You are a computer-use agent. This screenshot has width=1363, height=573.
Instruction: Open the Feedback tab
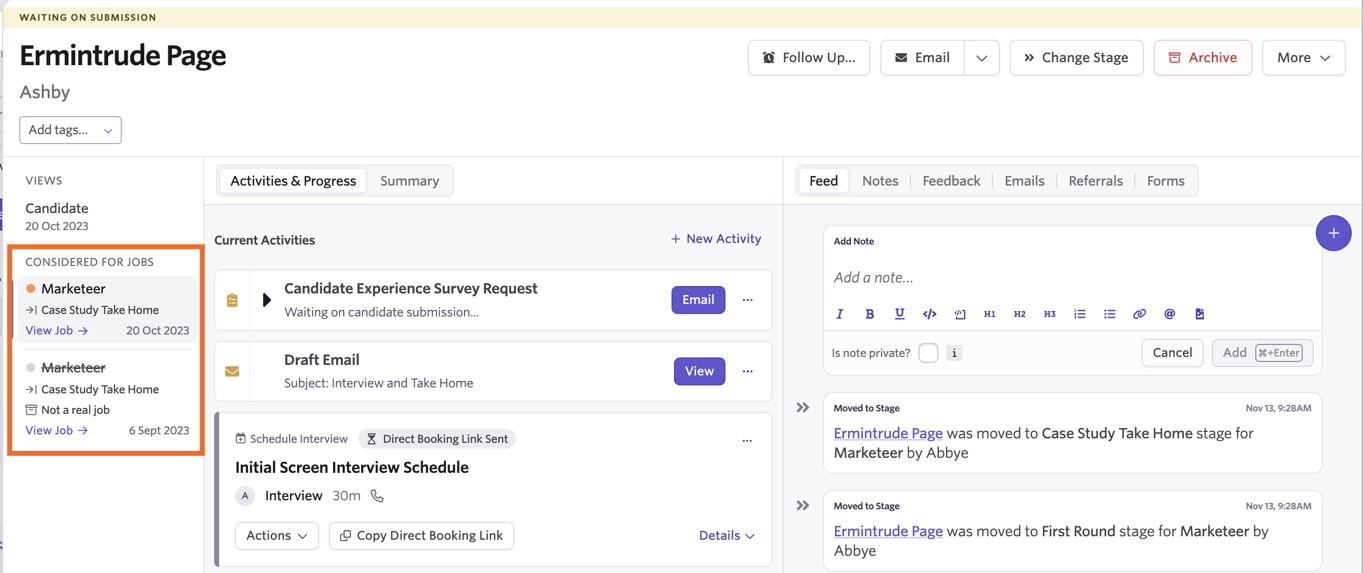951,181
